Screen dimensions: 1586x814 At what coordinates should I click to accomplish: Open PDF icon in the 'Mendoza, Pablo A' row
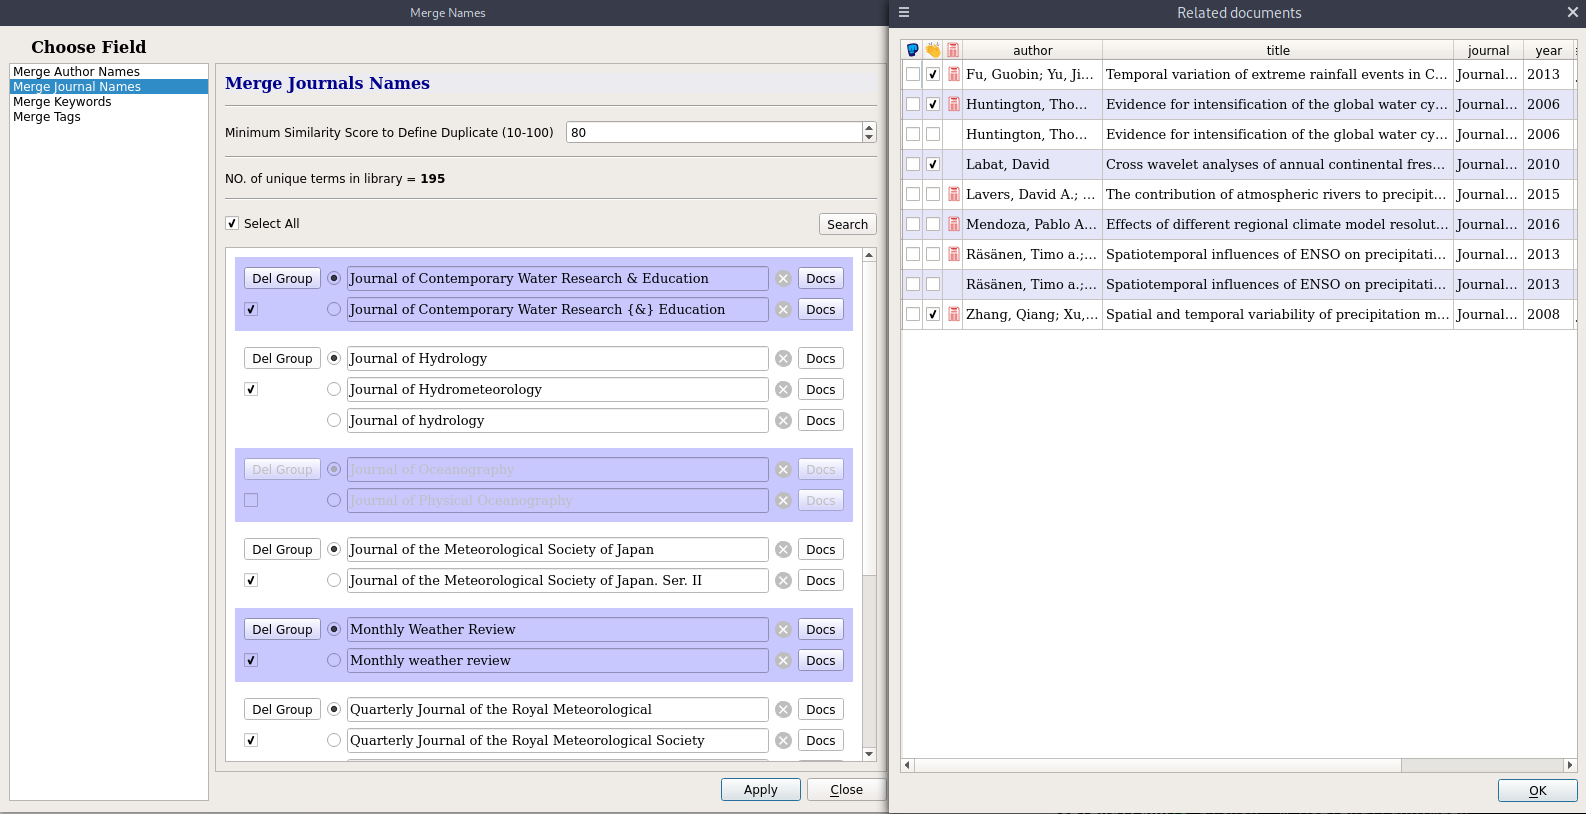(x=954, y=224)
